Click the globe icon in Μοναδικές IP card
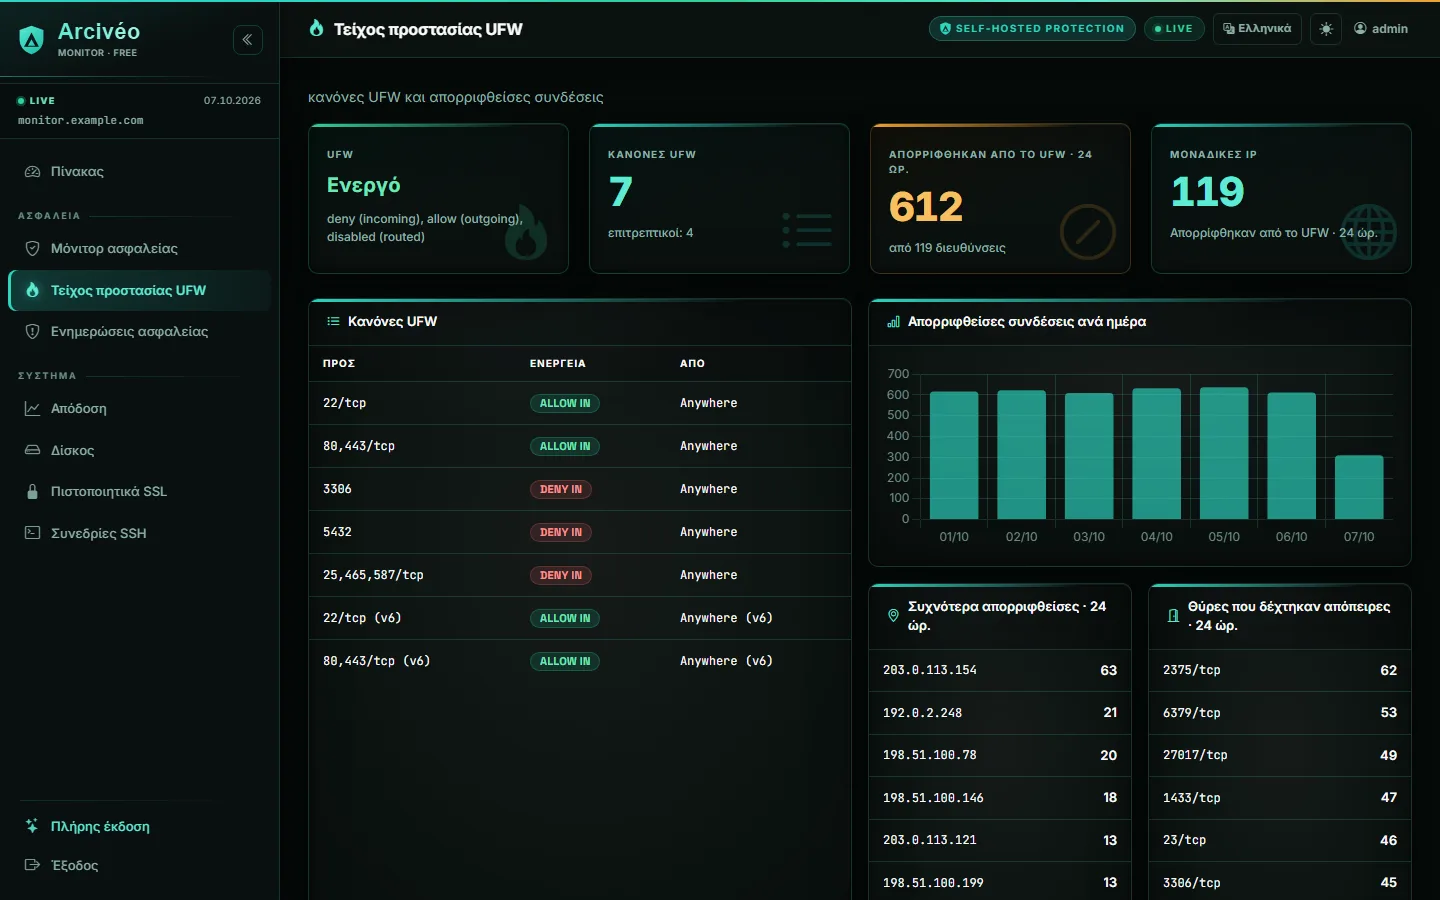 (1369, 232)
